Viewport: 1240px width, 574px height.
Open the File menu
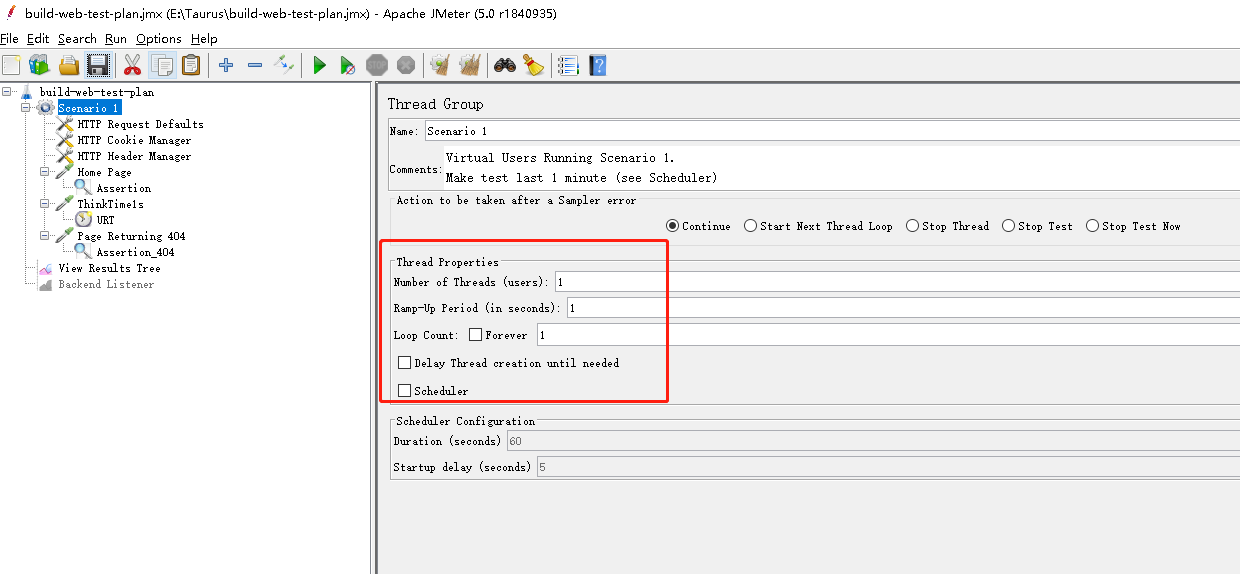[x=10, y=39]
